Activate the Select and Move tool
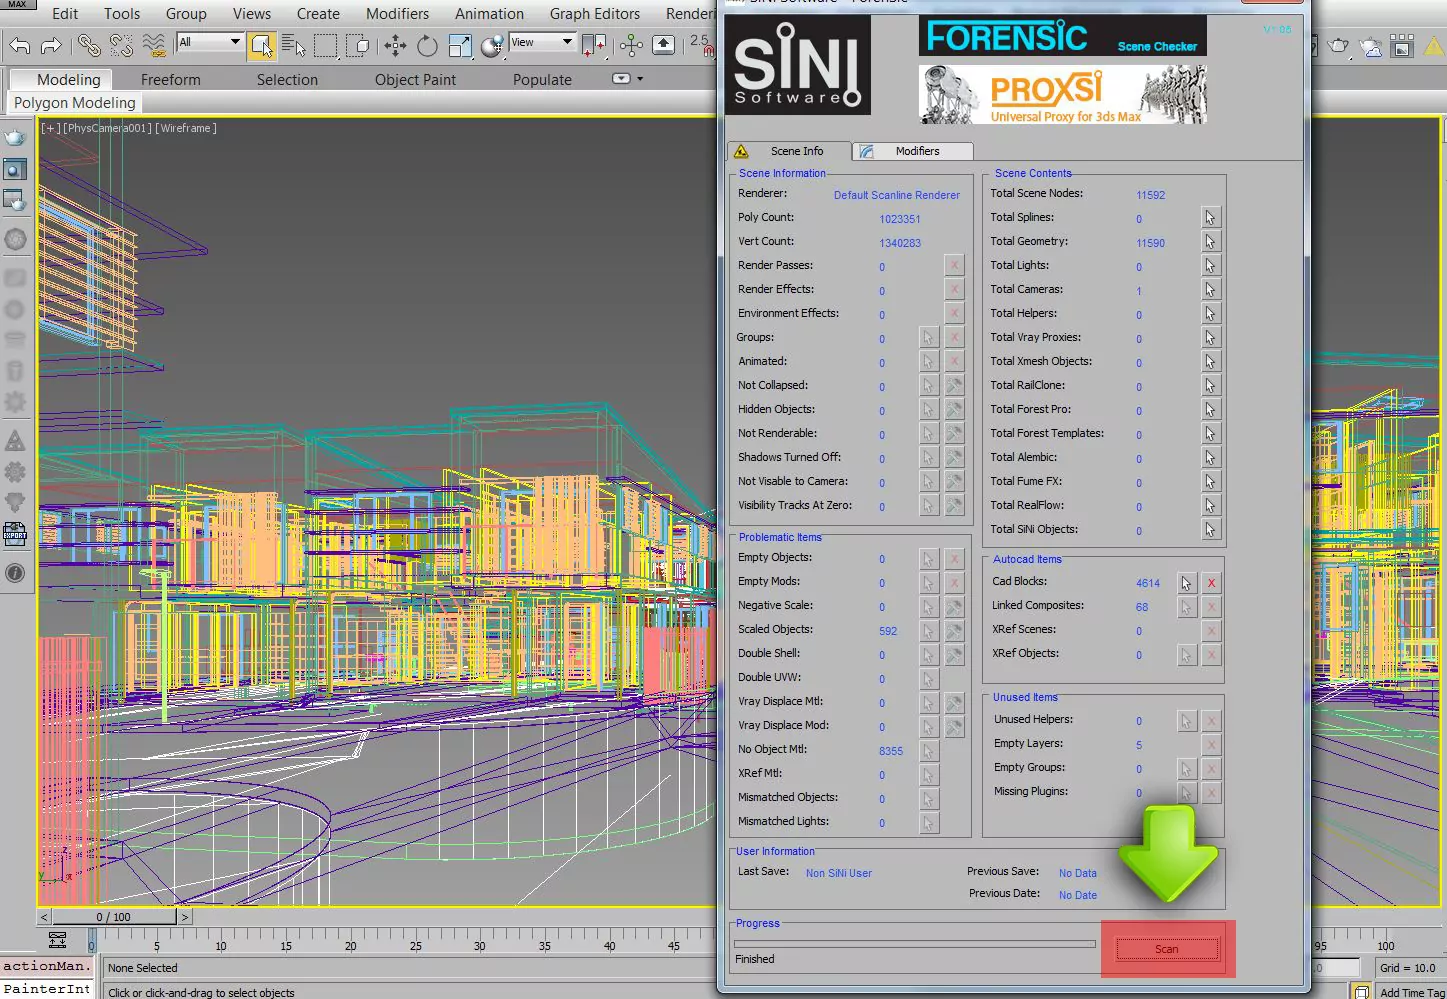Screen dimensions: 1447x999 [x=395, y=45]
